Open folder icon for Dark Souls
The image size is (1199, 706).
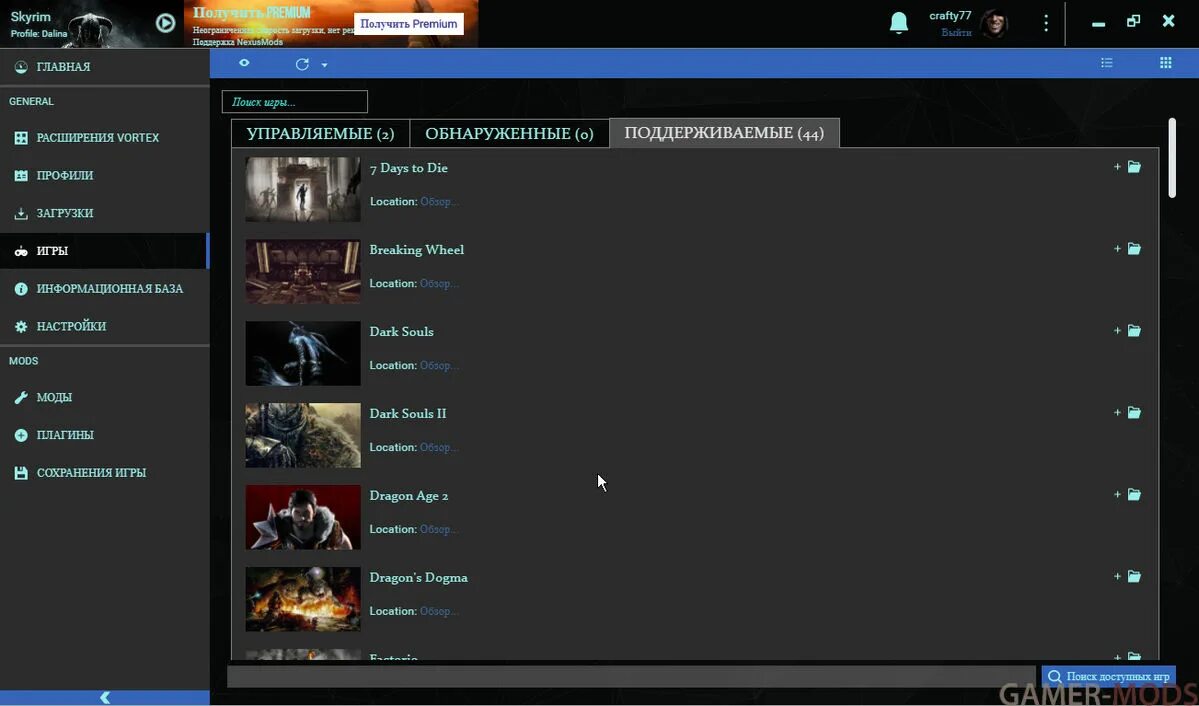(x=1134, y=330)
